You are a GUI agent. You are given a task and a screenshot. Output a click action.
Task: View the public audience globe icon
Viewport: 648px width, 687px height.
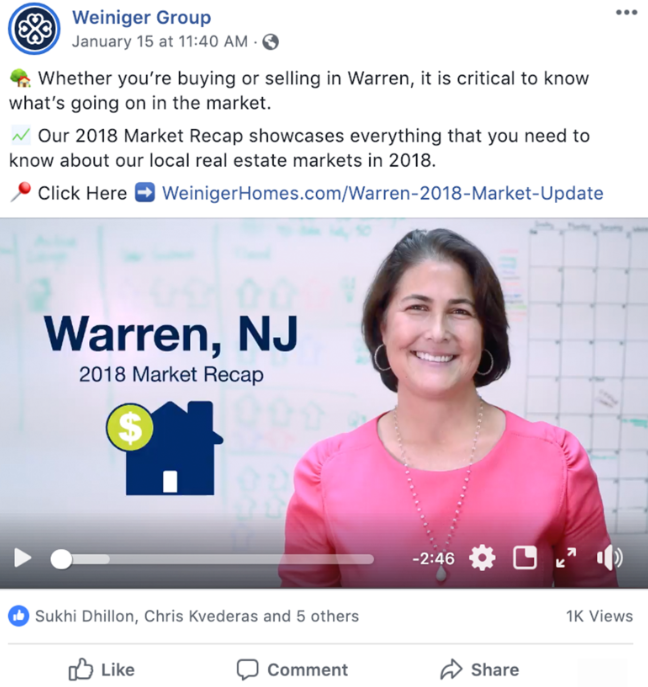(270, 42)
